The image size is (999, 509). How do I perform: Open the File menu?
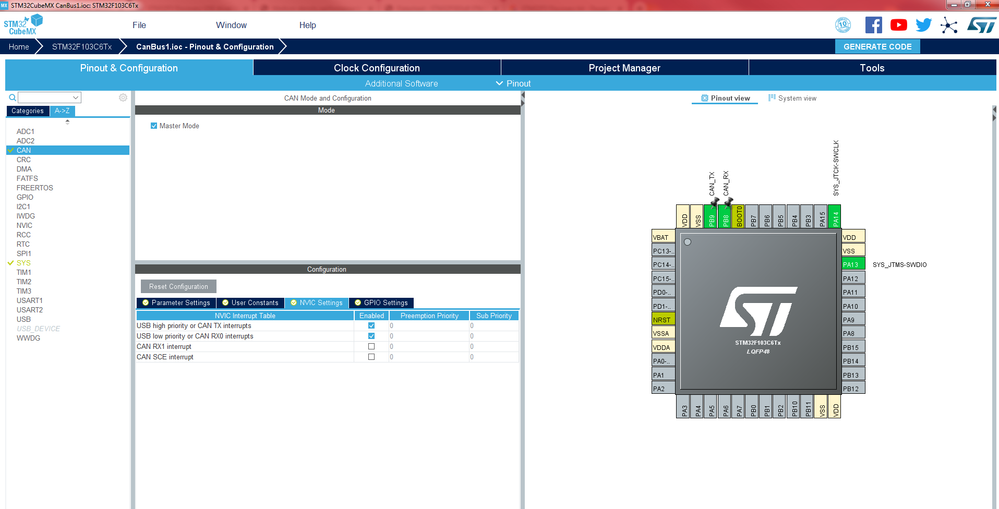pos(139,25)
